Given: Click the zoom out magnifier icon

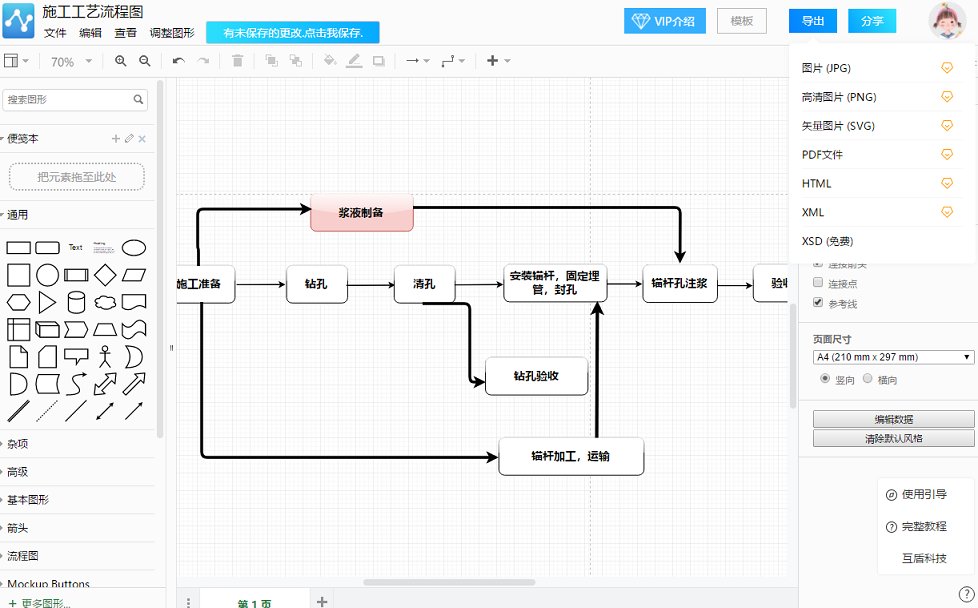Looking at the screenshot, I should click(145, 61).
